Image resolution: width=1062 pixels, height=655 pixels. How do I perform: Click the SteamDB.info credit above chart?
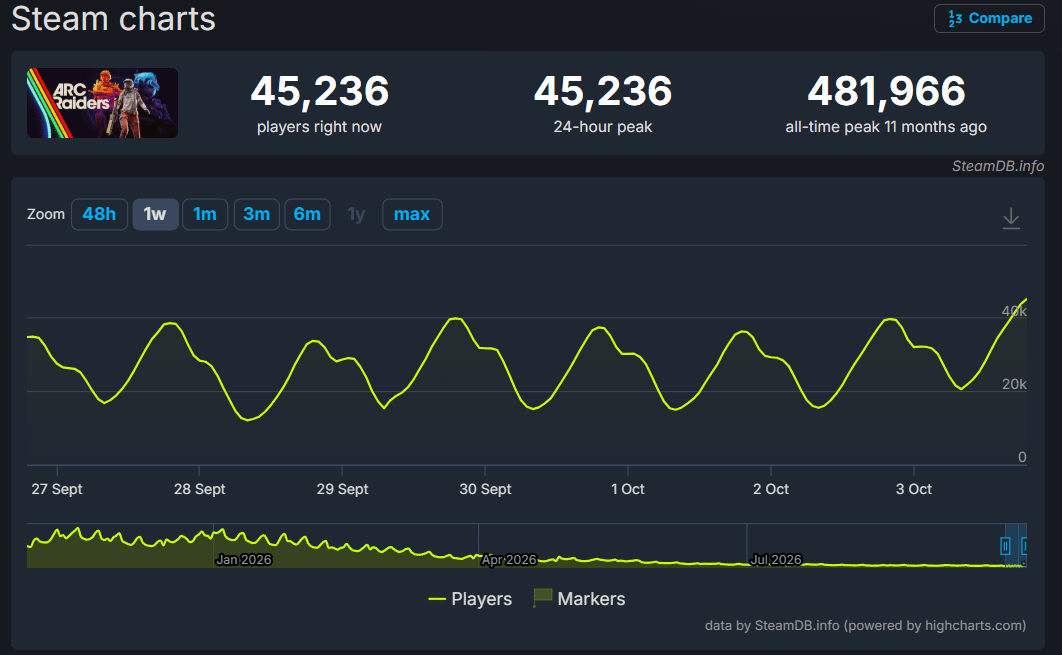(998, 167)
